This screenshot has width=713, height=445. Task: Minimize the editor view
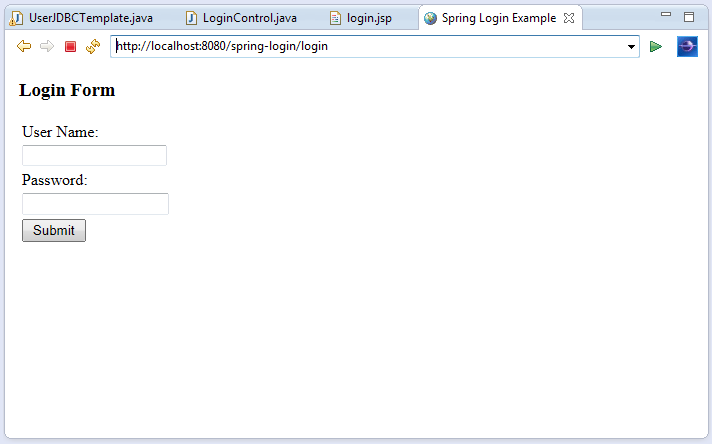pyautogui.click(x=667, y=17)
